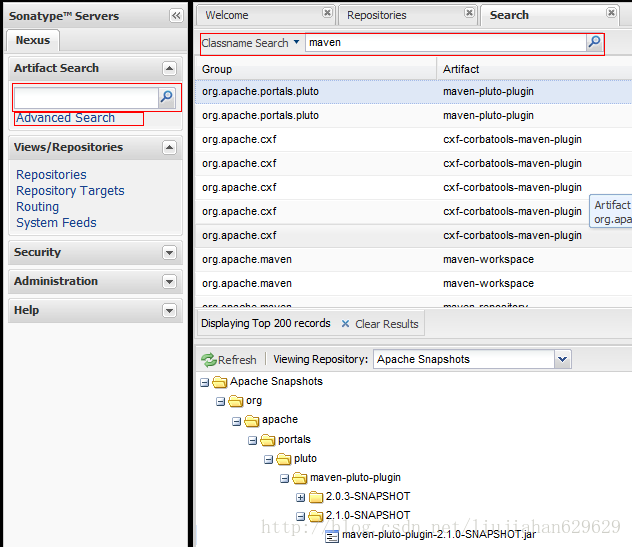
Task: Collapse the Sonatype Servers side panel
Action: (176, 16)
